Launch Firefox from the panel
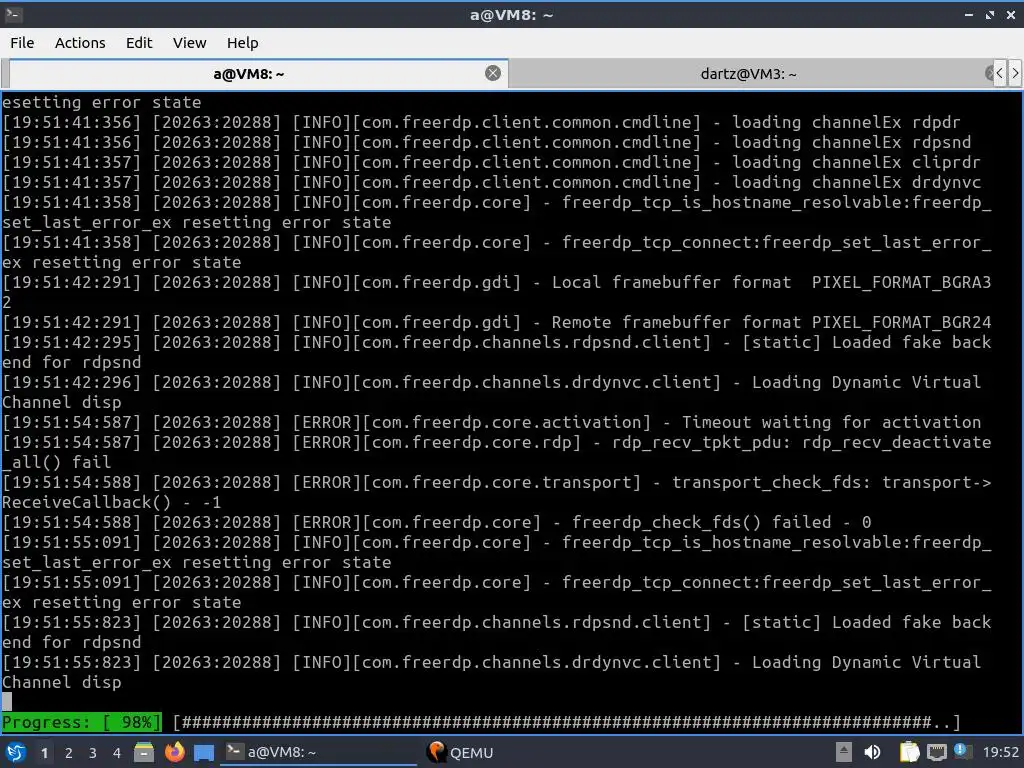The image size is (1024, 768). (174, 752)
